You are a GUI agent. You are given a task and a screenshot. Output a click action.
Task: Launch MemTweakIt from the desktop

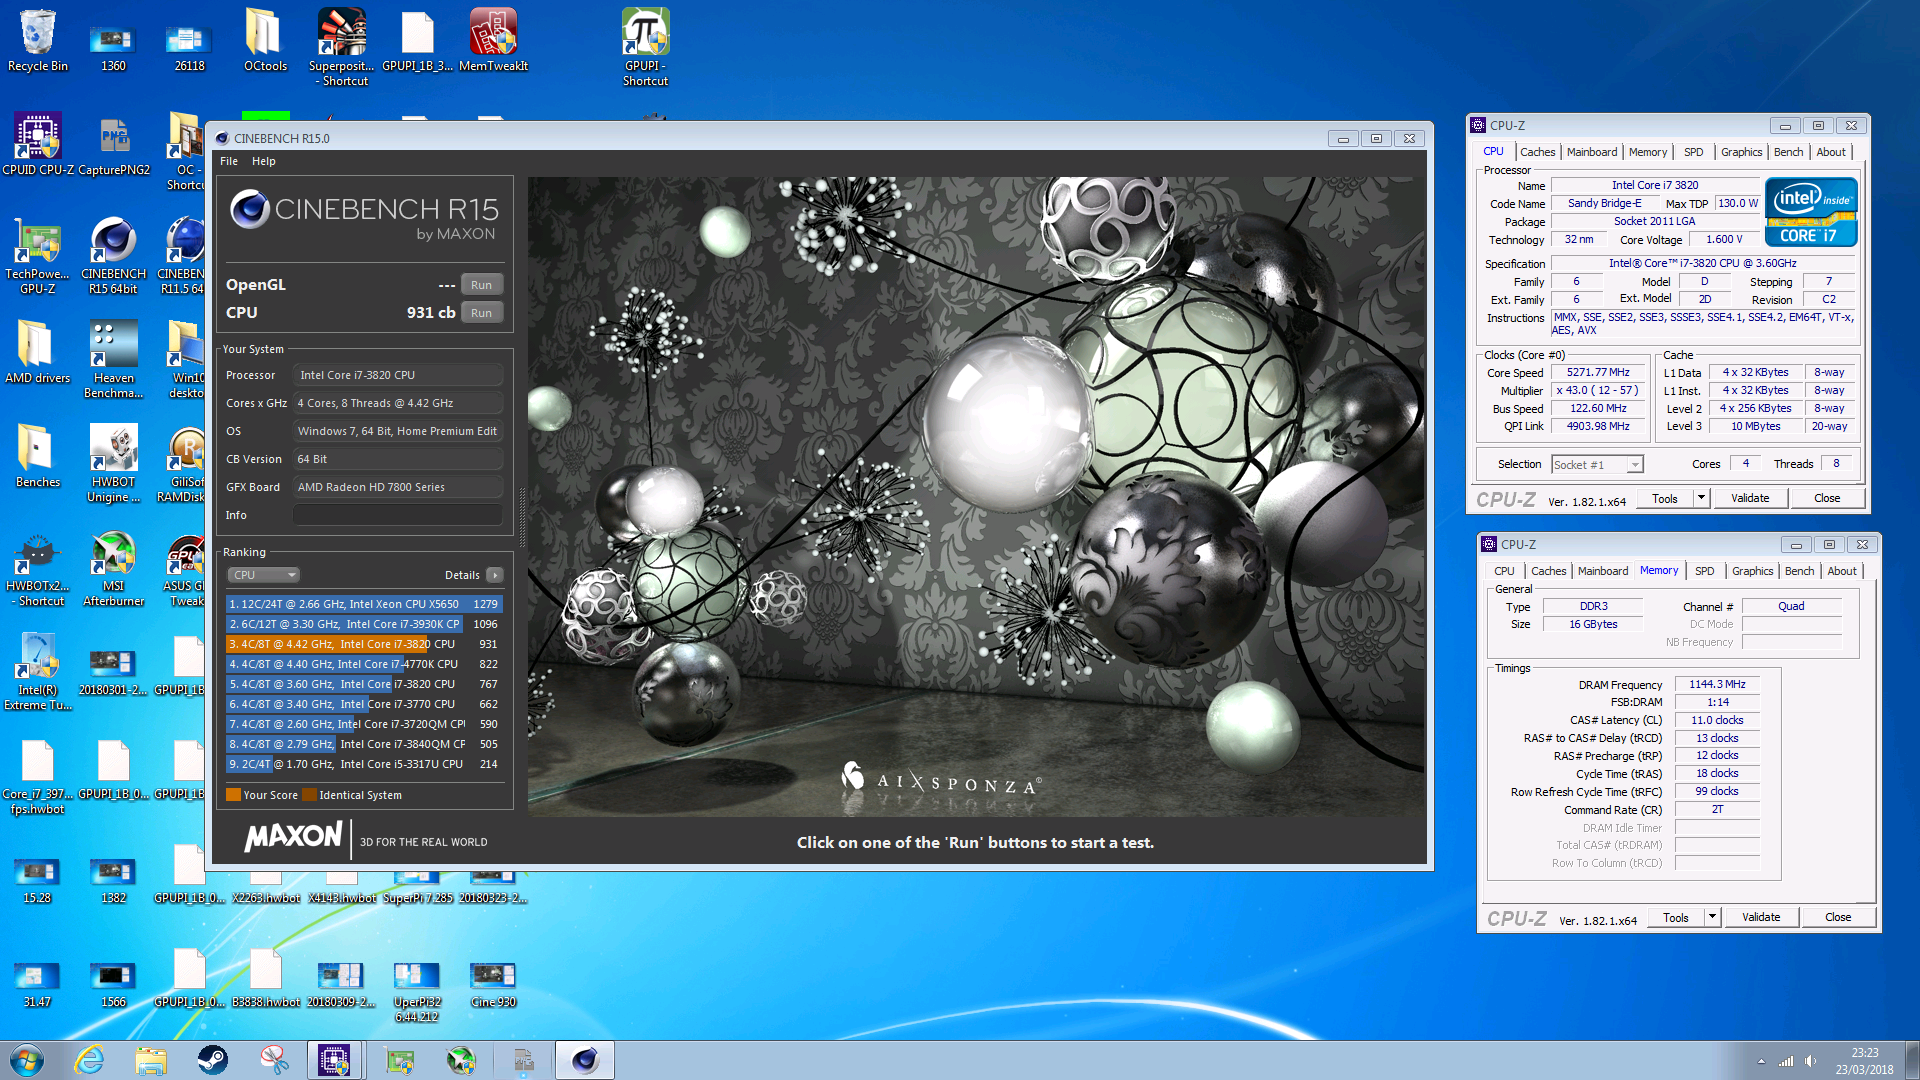click(x=493, y=40)
